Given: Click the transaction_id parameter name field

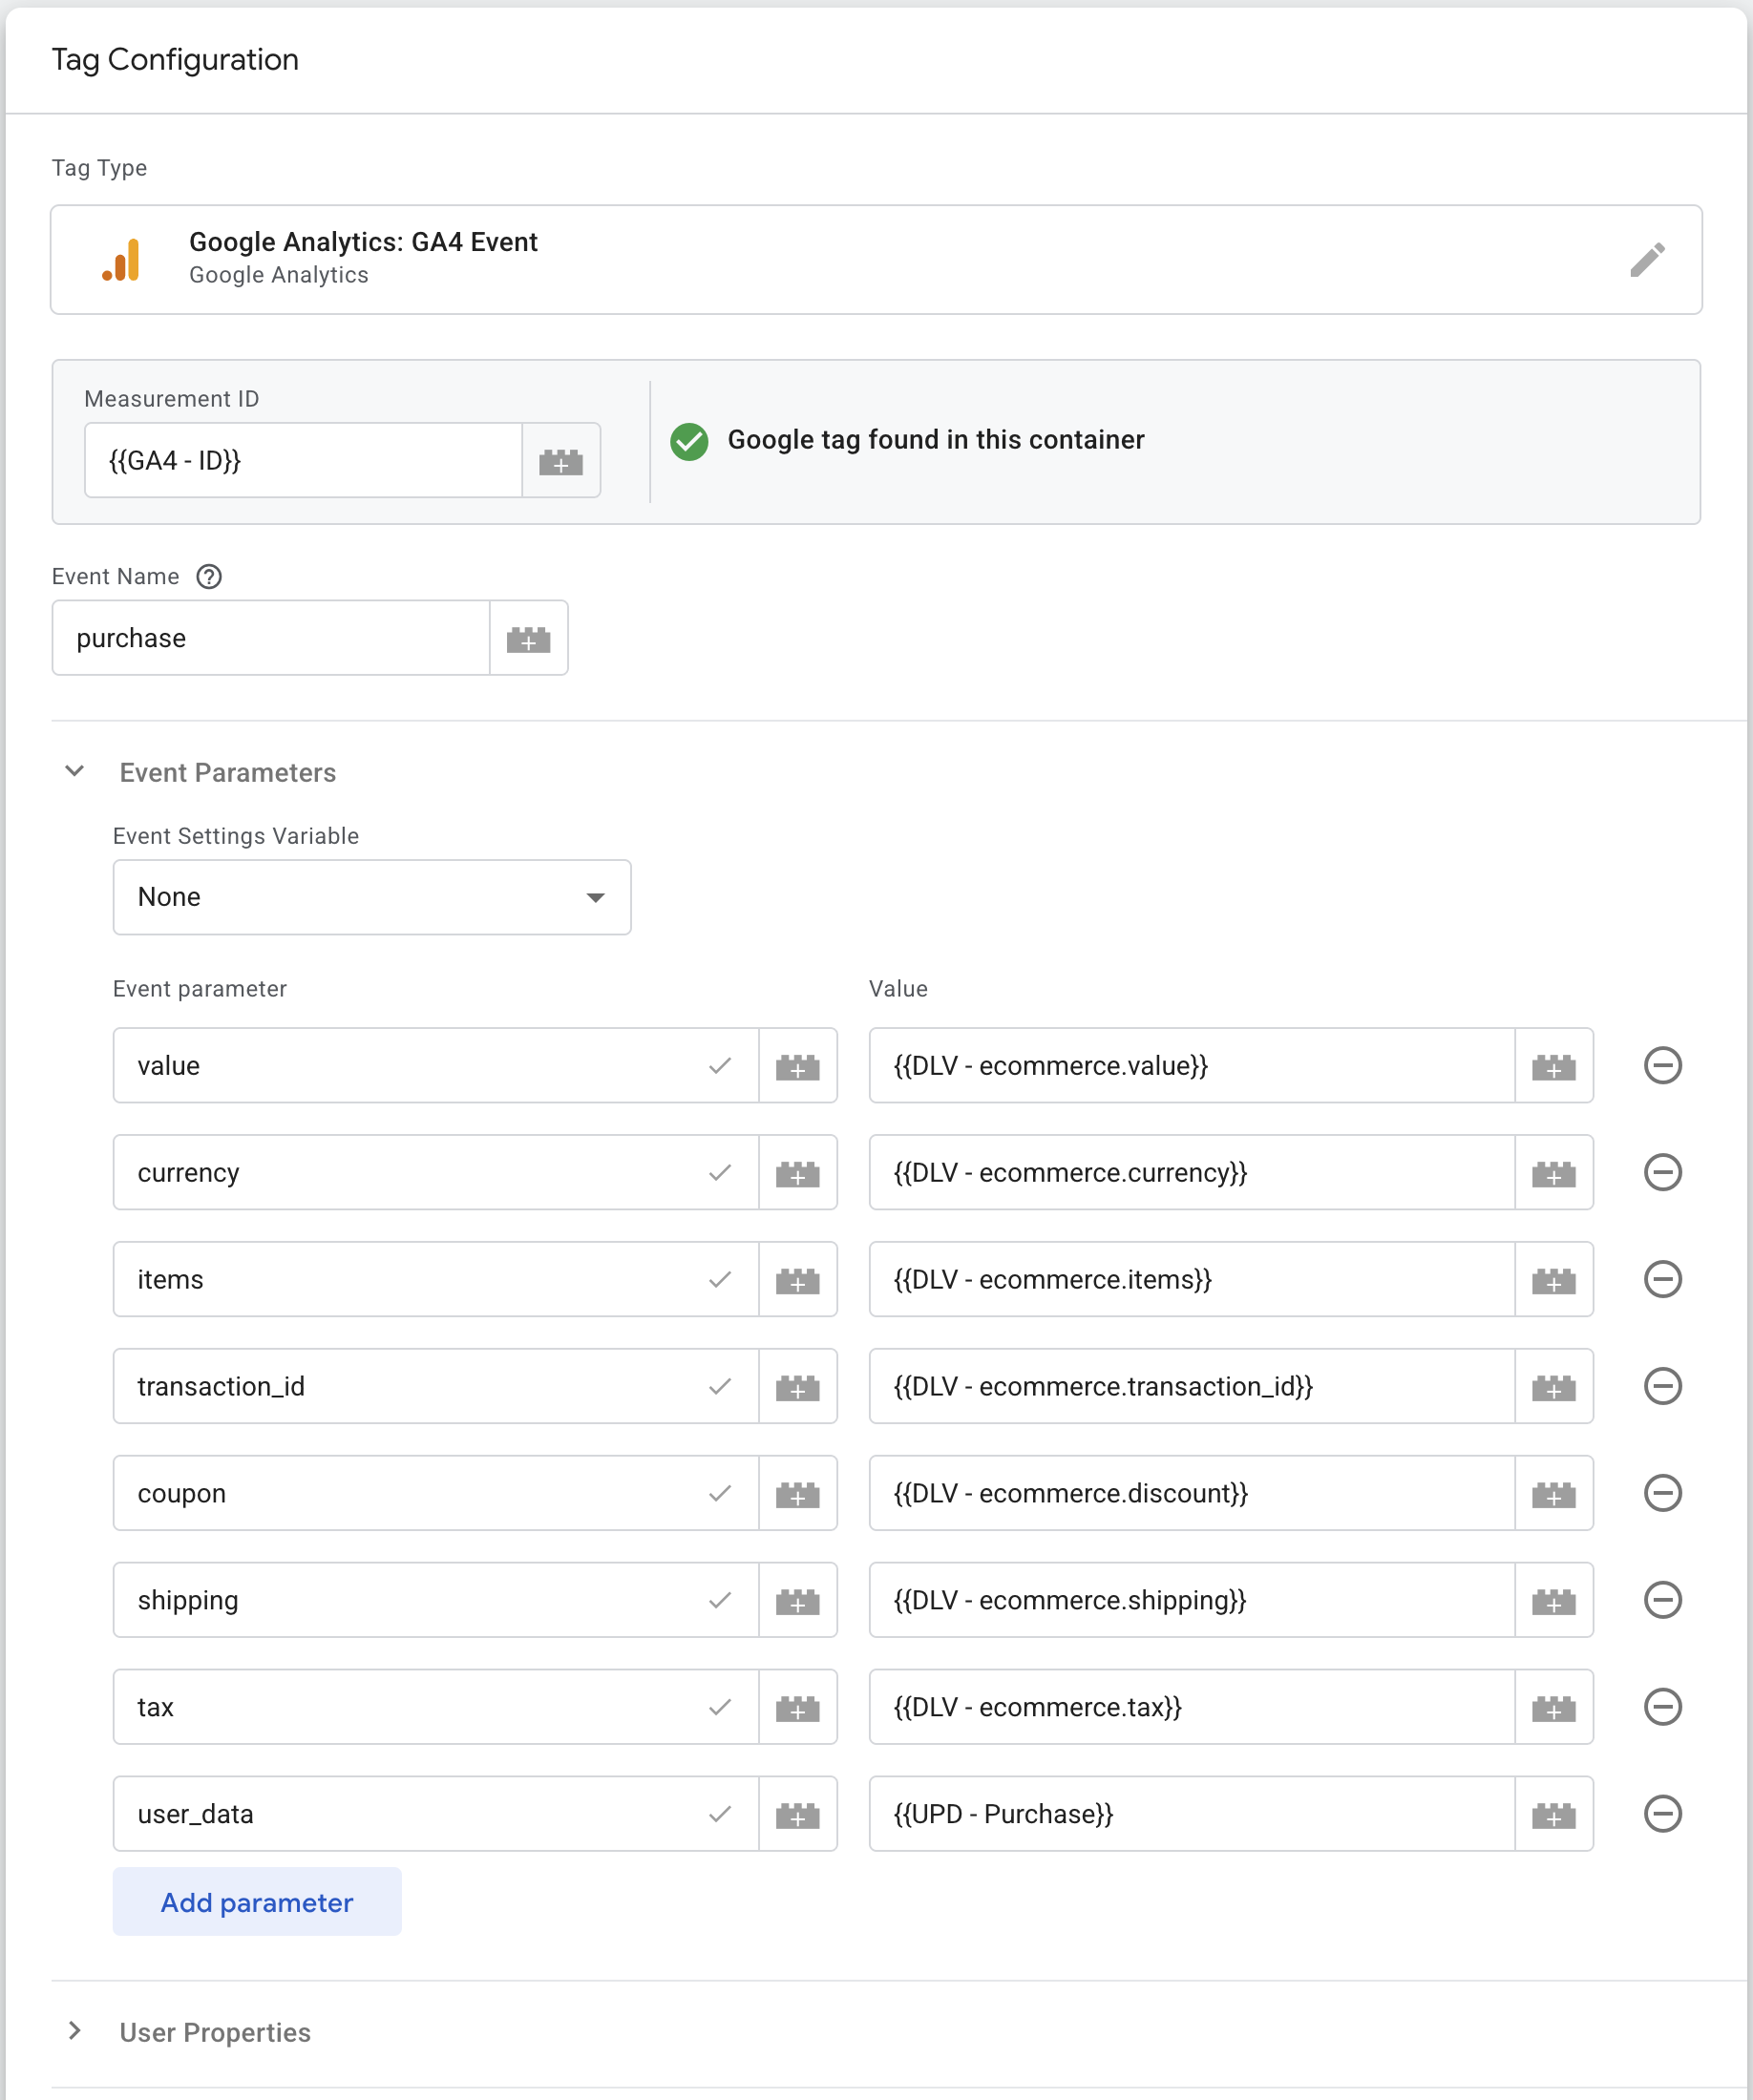Looking at the screenshot, I should [x=436, y=1387].
